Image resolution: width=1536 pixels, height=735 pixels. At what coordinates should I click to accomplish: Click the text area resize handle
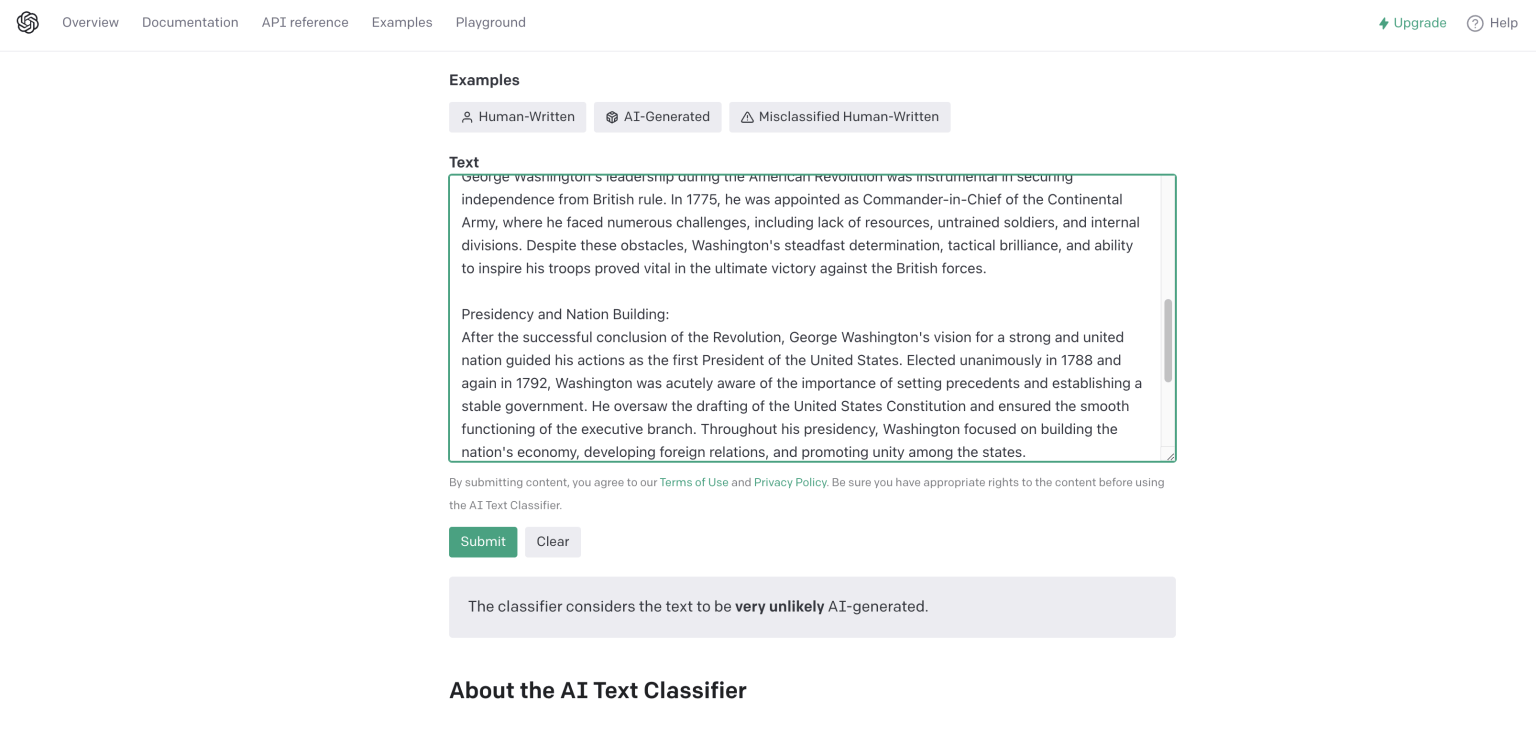(1170, 456)
